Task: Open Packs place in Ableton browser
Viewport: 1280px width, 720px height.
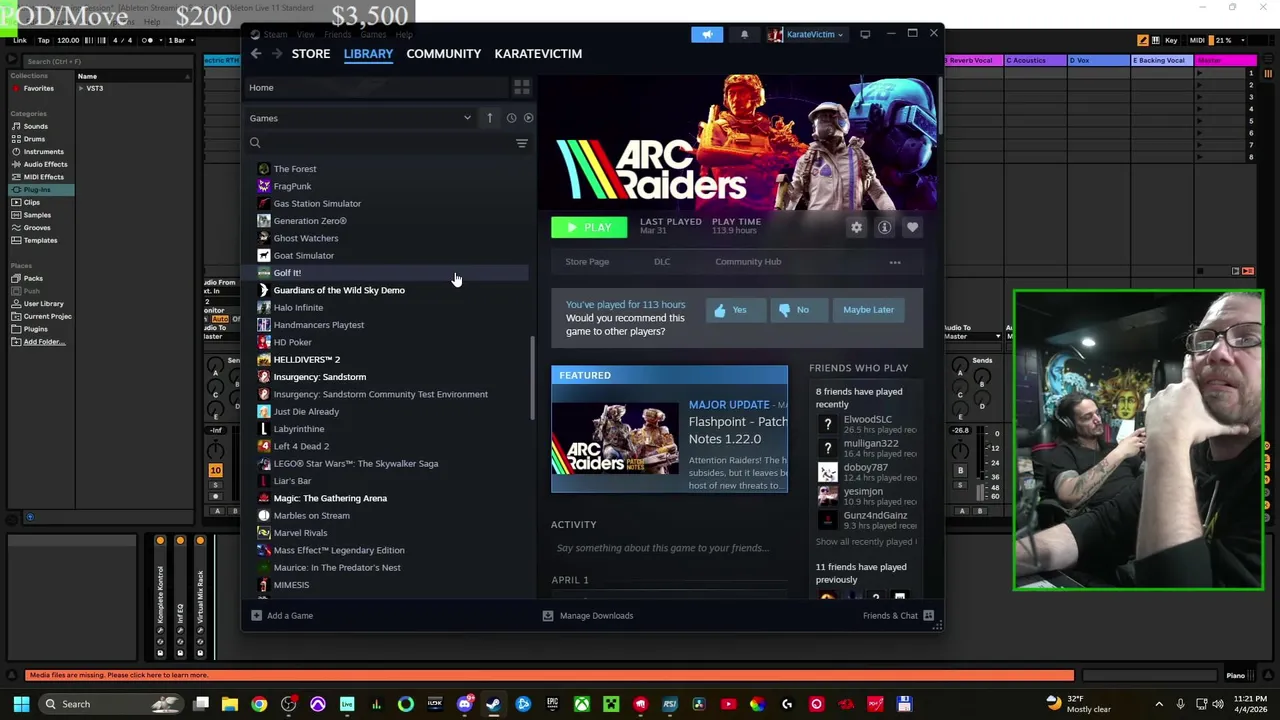Action: [x=33, y=278]
